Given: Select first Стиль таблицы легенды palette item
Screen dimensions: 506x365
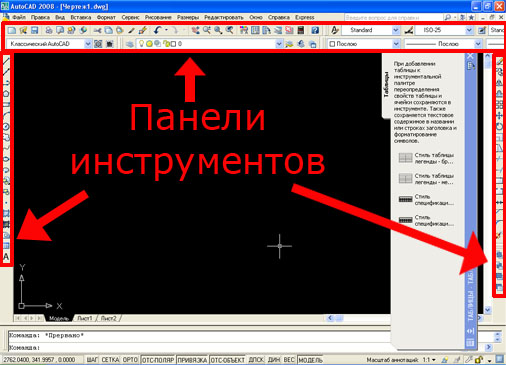Looking at the screenshot, I should click(x=426, y=158).
